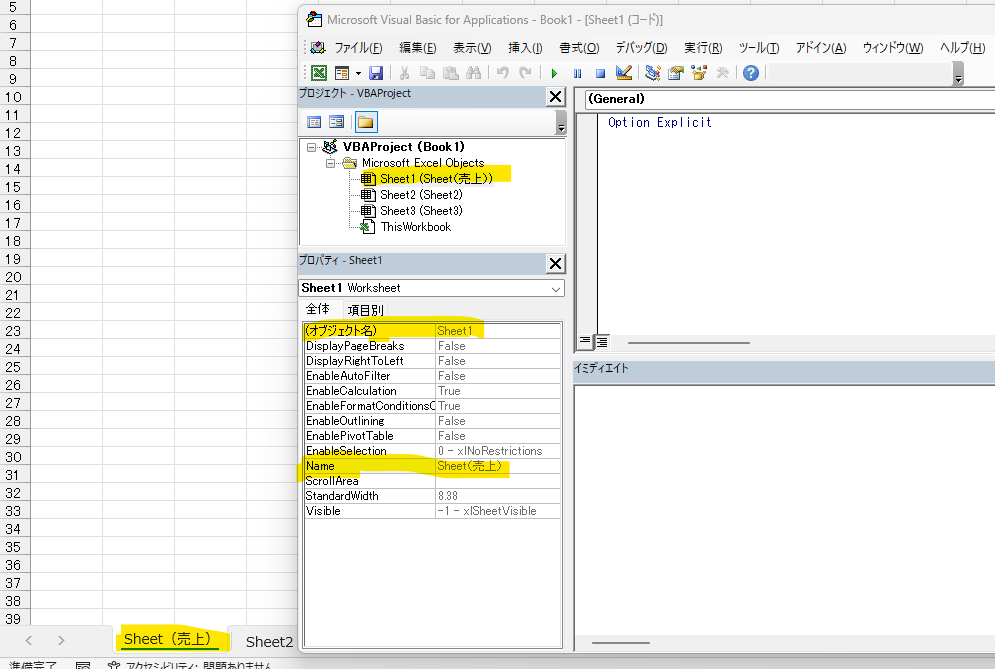Open Visual Basic Help question mark icon
Viewport: 995px width, 669px height.
click(751, 73)
